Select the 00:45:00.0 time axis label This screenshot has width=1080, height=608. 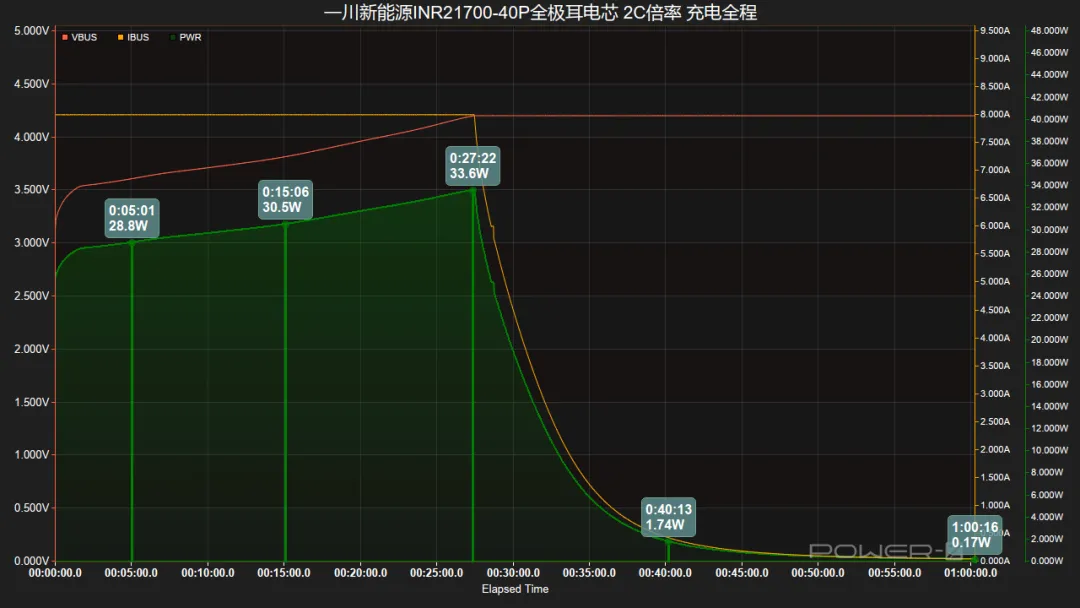(x=742, y=573)
